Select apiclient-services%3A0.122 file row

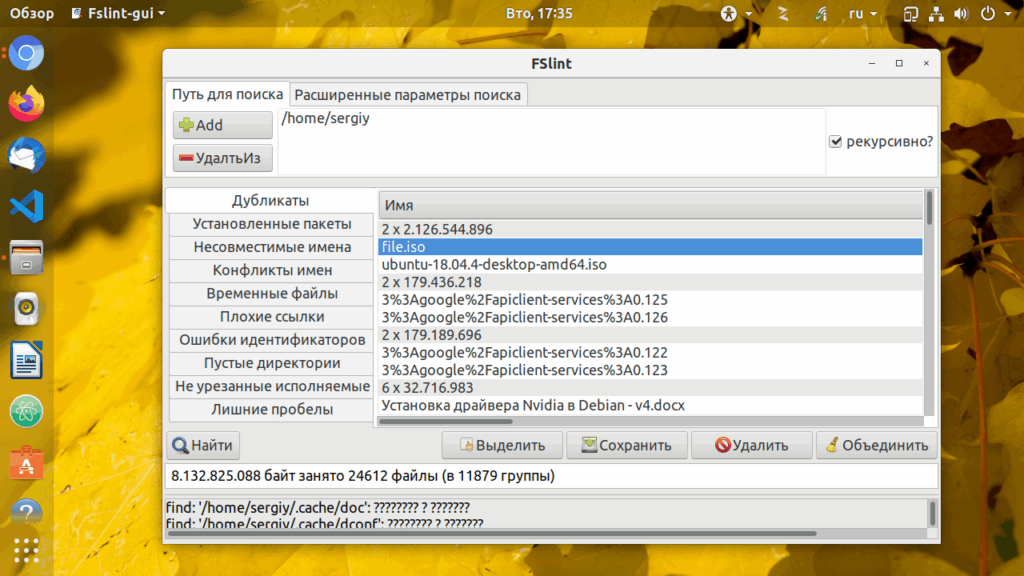point(650,353)
